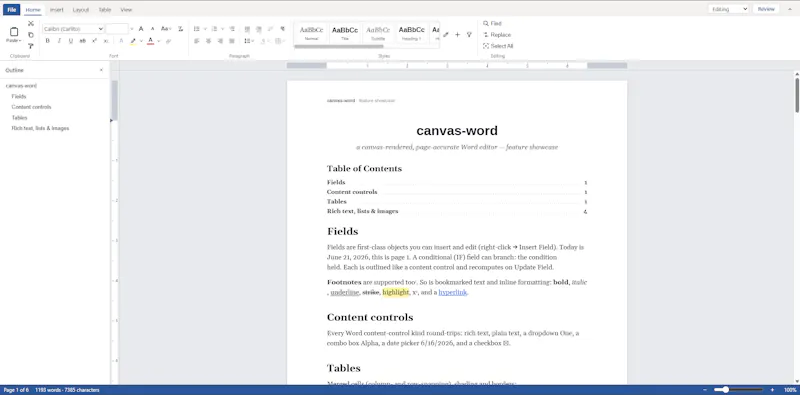Toggle Bold formatting
The image size is (800, 395).
click(x=47, y=41)
